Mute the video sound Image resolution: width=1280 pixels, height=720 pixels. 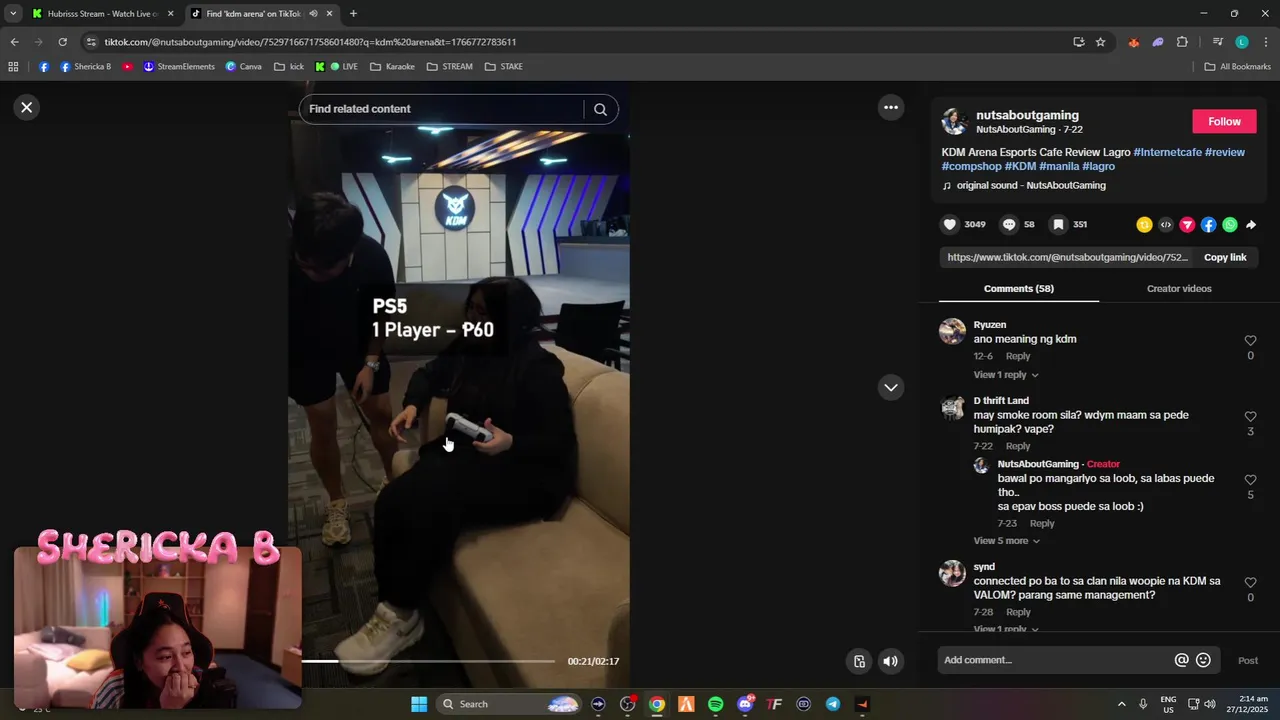coord(890,661)
